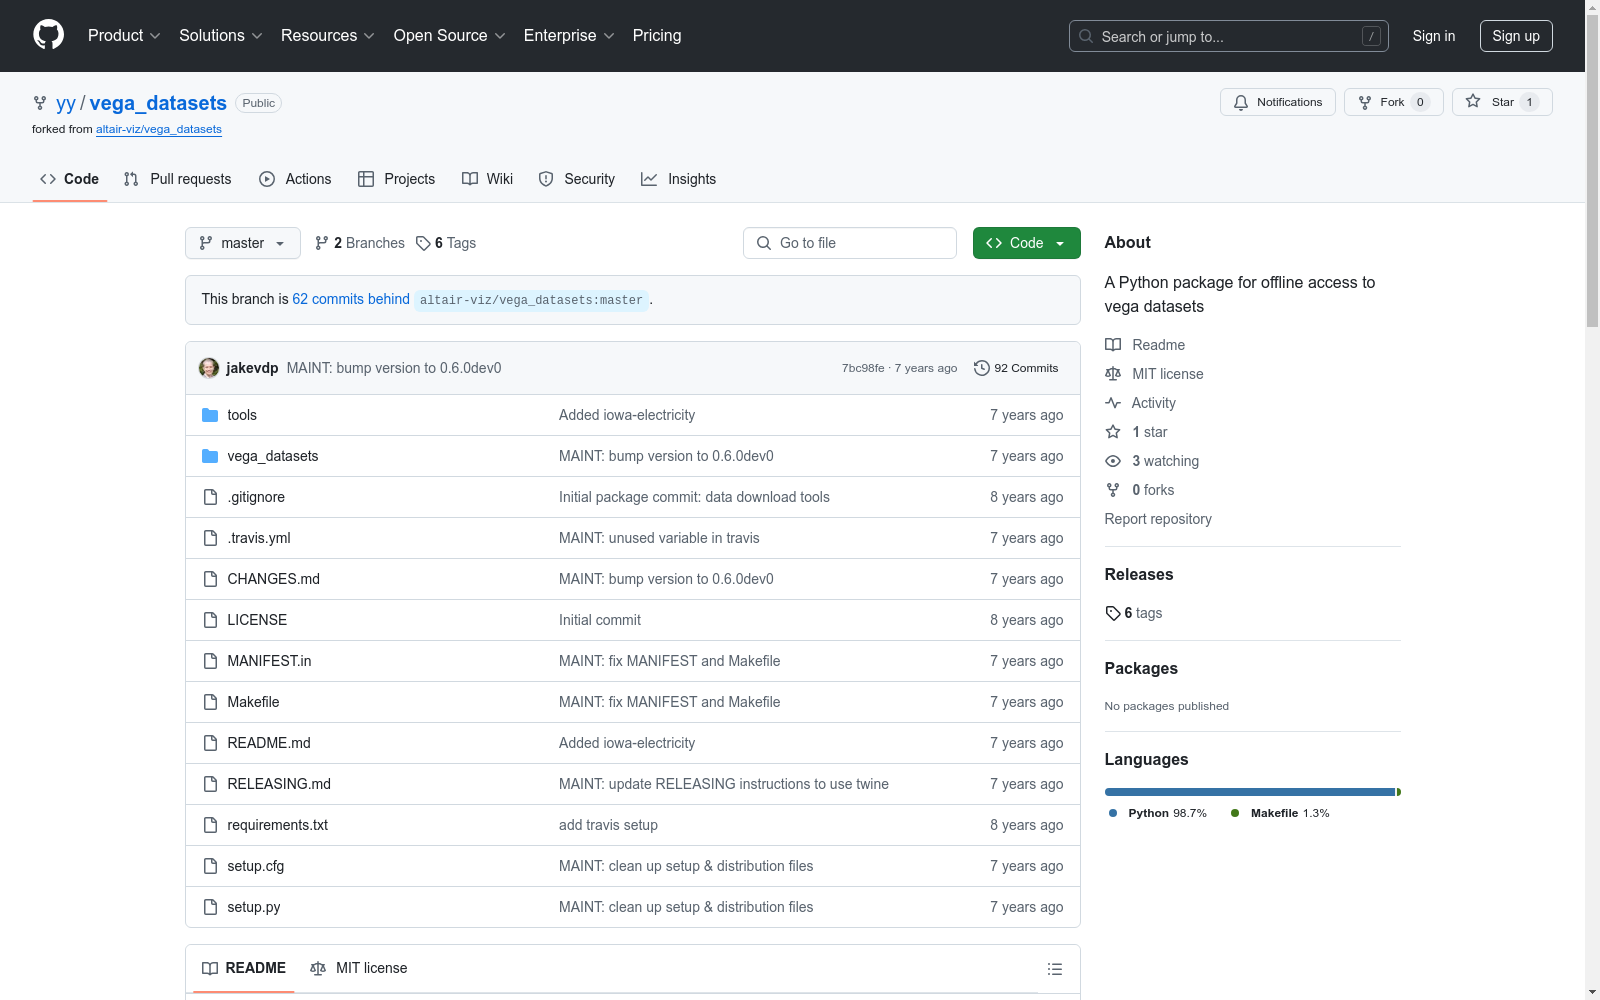Click the Makefile language legend entry
1600x1000 pixels.
click(1280, 813)
